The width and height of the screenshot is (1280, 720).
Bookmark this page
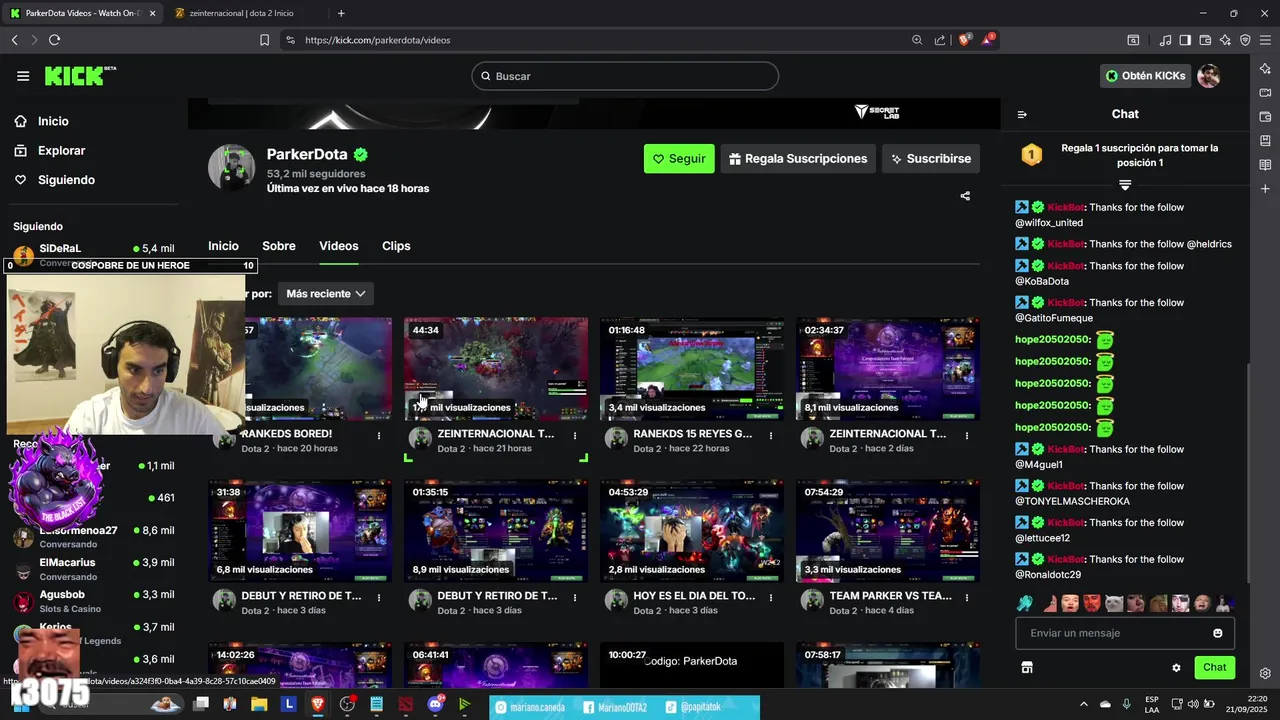pyautogui.click(x=264, y=40)
